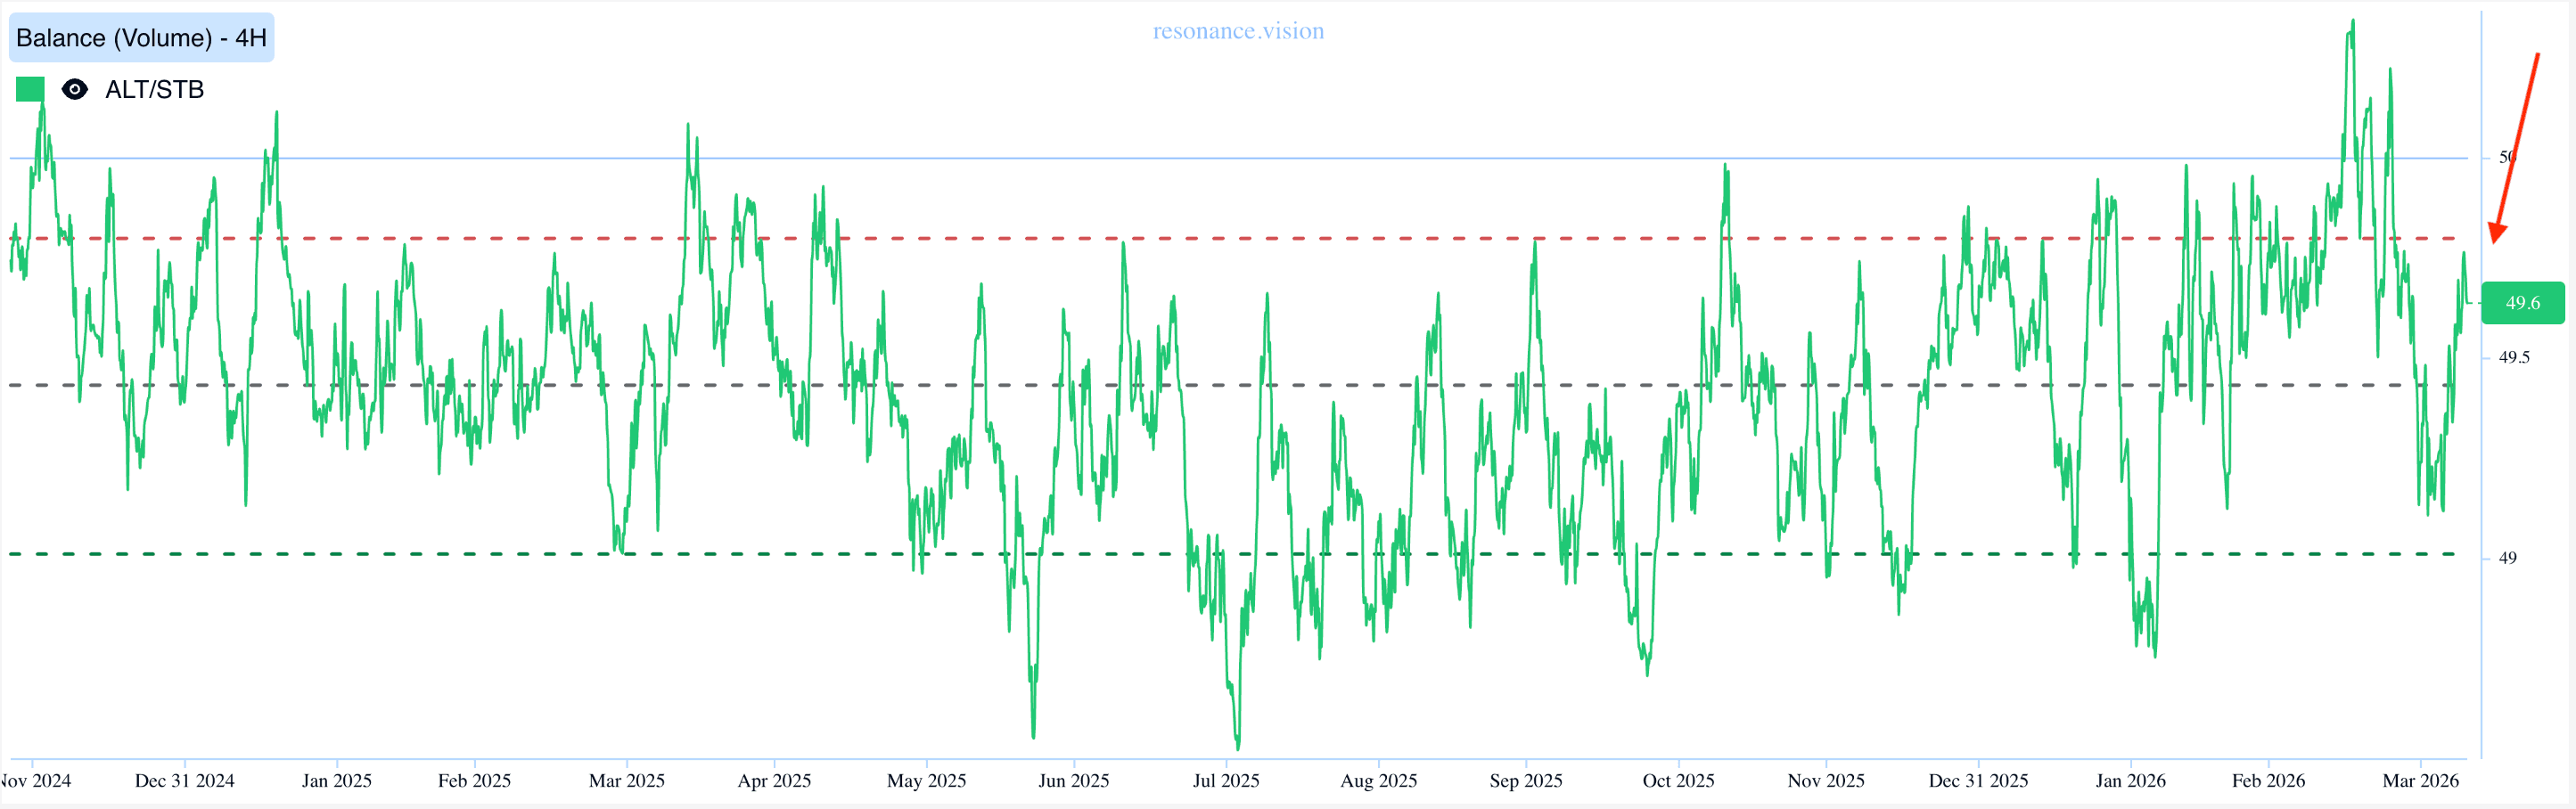Open the resonance.vision watermark link

tap(1237, 31)
